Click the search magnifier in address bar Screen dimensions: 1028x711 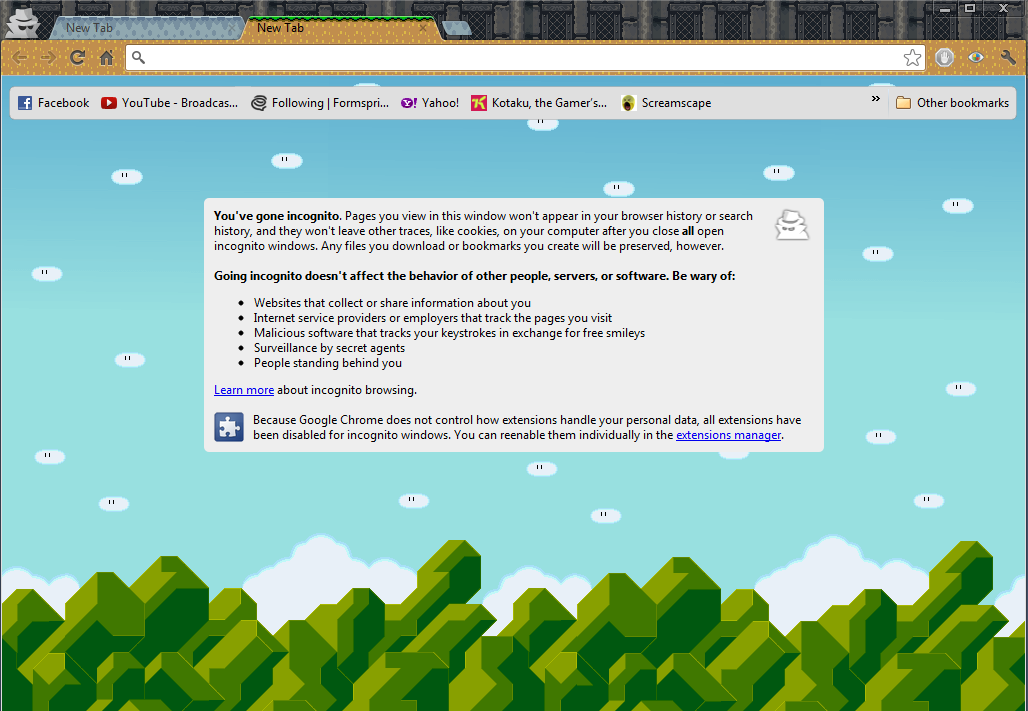[138, 58]
